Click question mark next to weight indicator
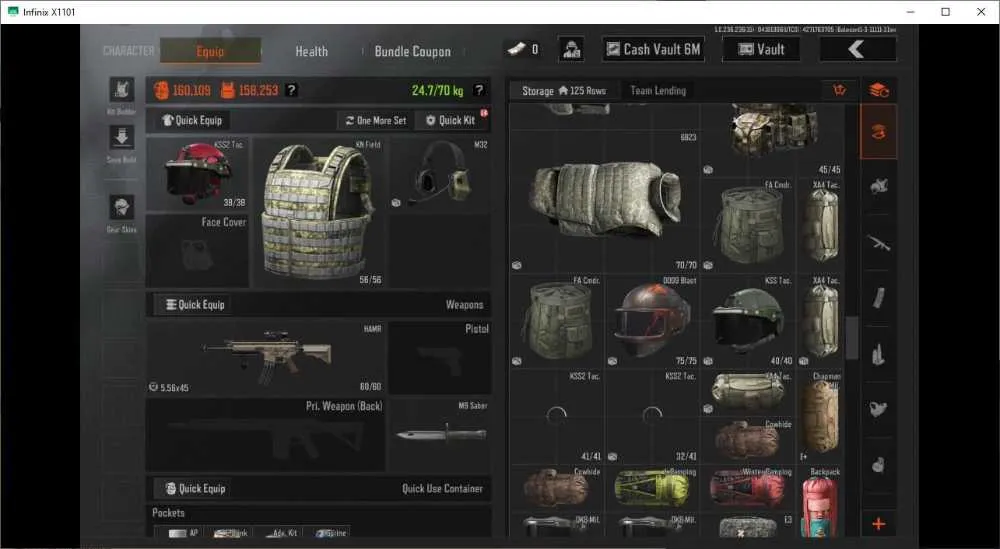This screenshot has width=1000, height=549. (479, 90)
